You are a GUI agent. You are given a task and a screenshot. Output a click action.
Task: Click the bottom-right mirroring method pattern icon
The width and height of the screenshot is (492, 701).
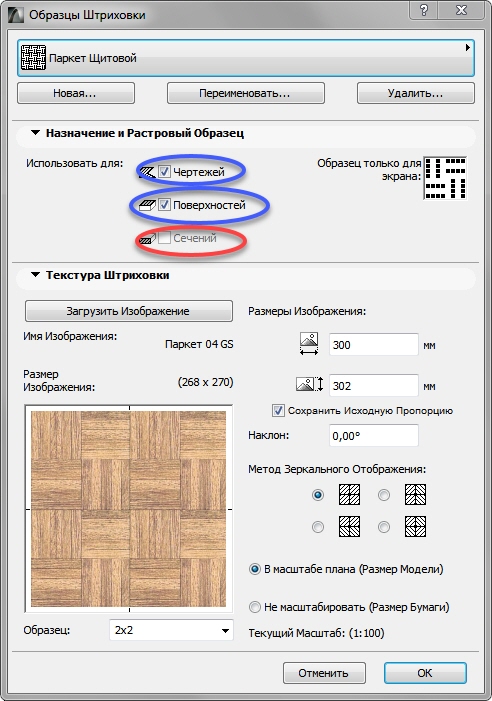pos(415,526)
